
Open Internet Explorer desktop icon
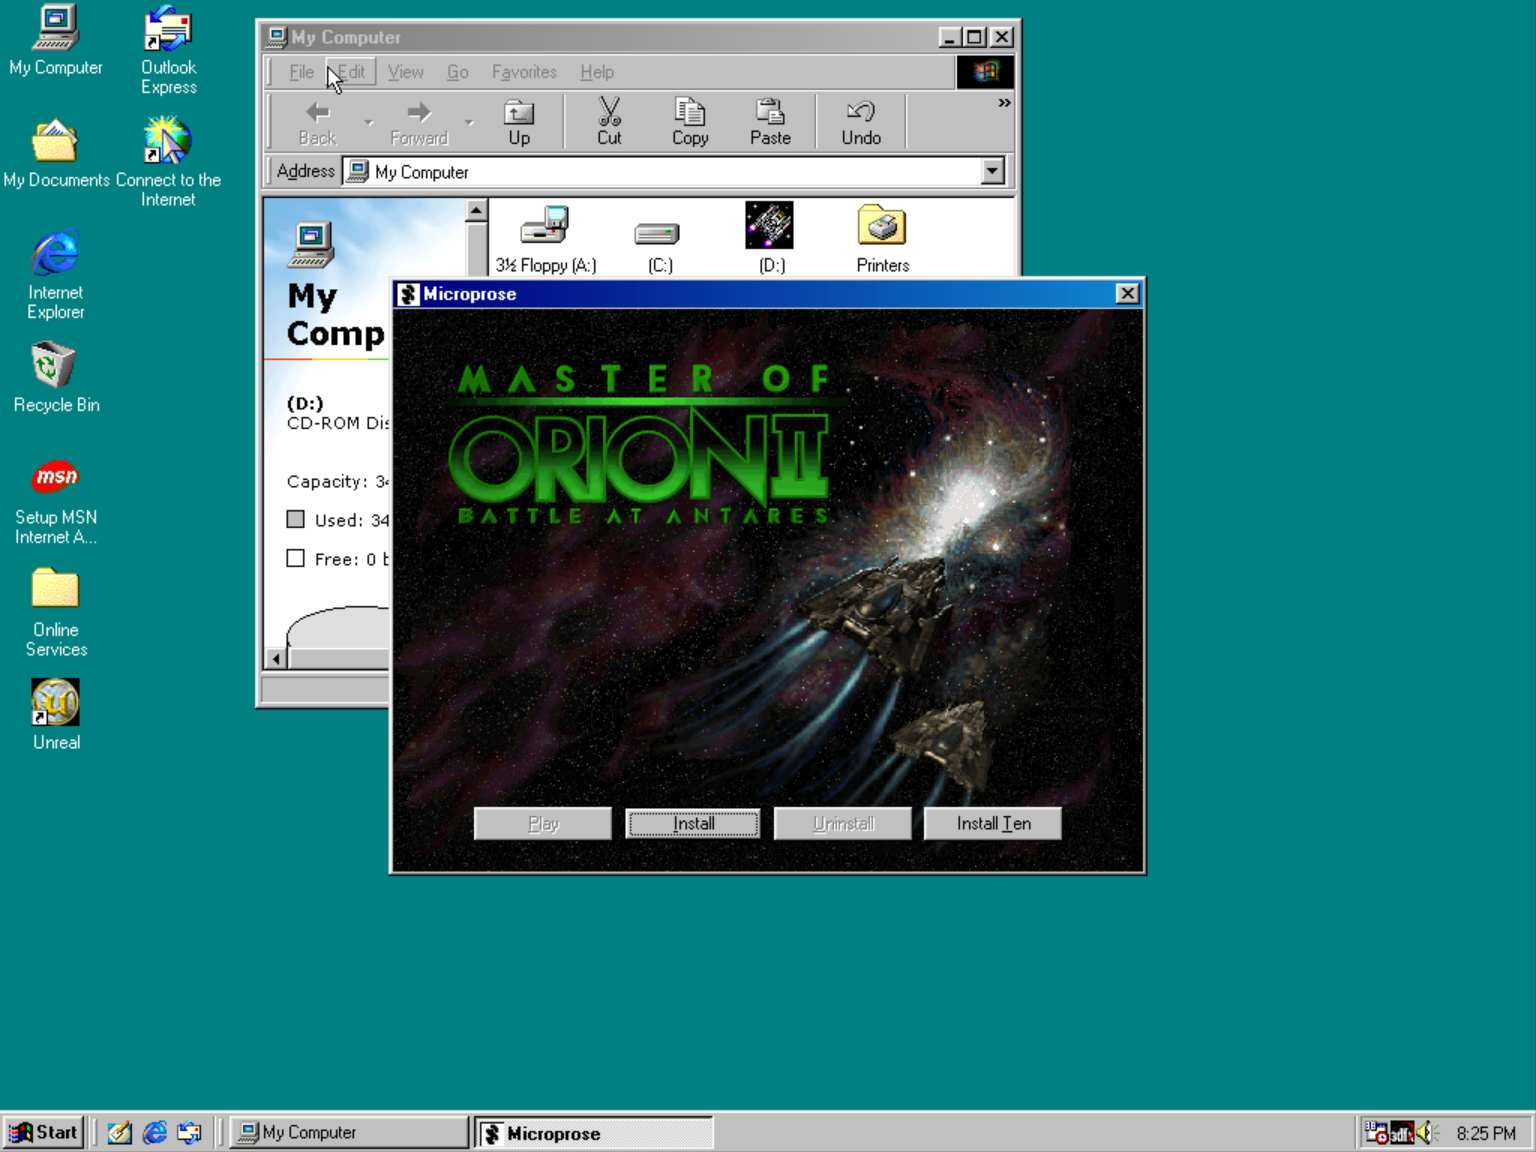(55, 275)
